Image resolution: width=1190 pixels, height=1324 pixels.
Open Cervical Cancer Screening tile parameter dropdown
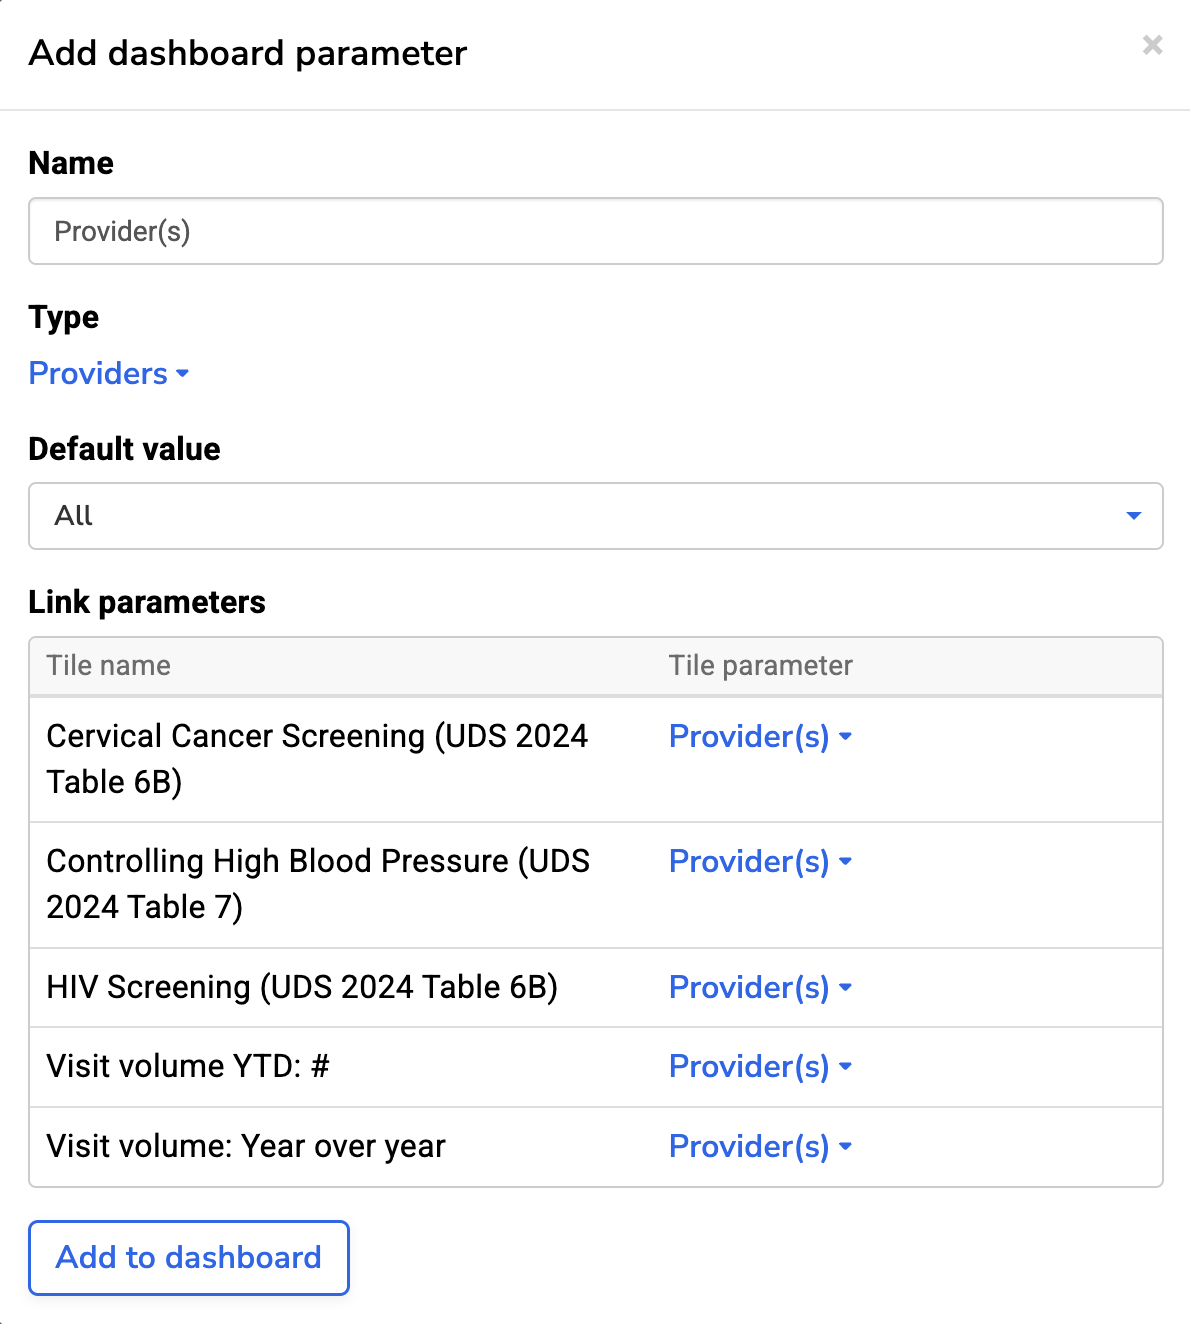760,737
